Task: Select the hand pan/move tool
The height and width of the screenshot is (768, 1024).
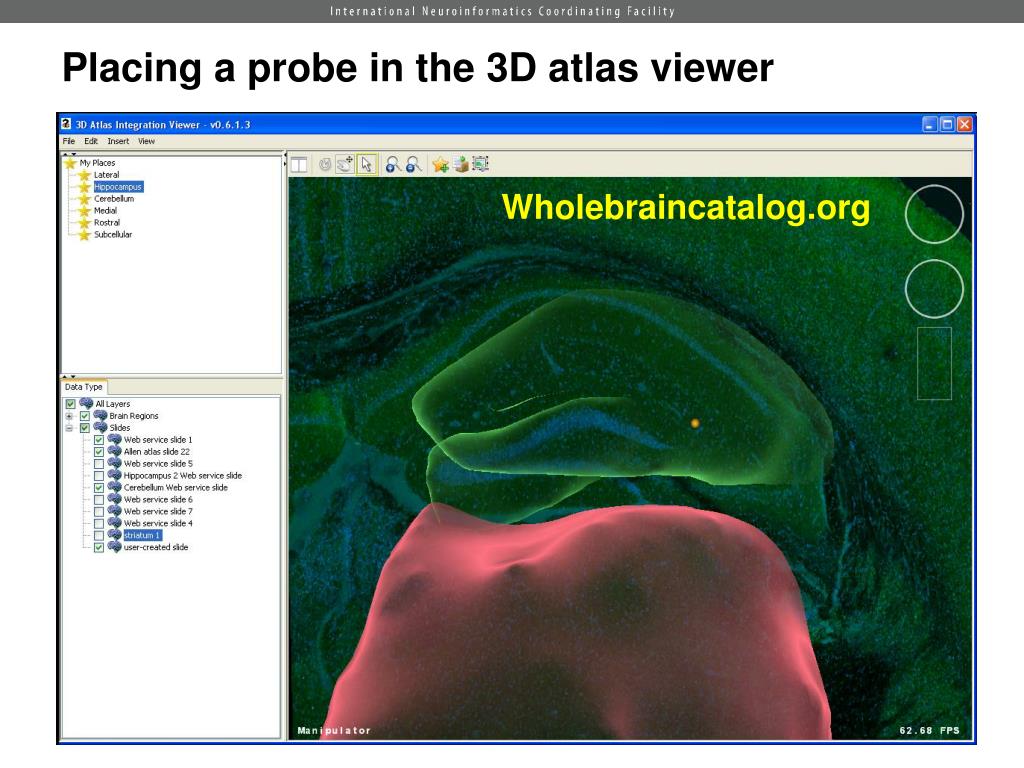Action: pos(345,165)
